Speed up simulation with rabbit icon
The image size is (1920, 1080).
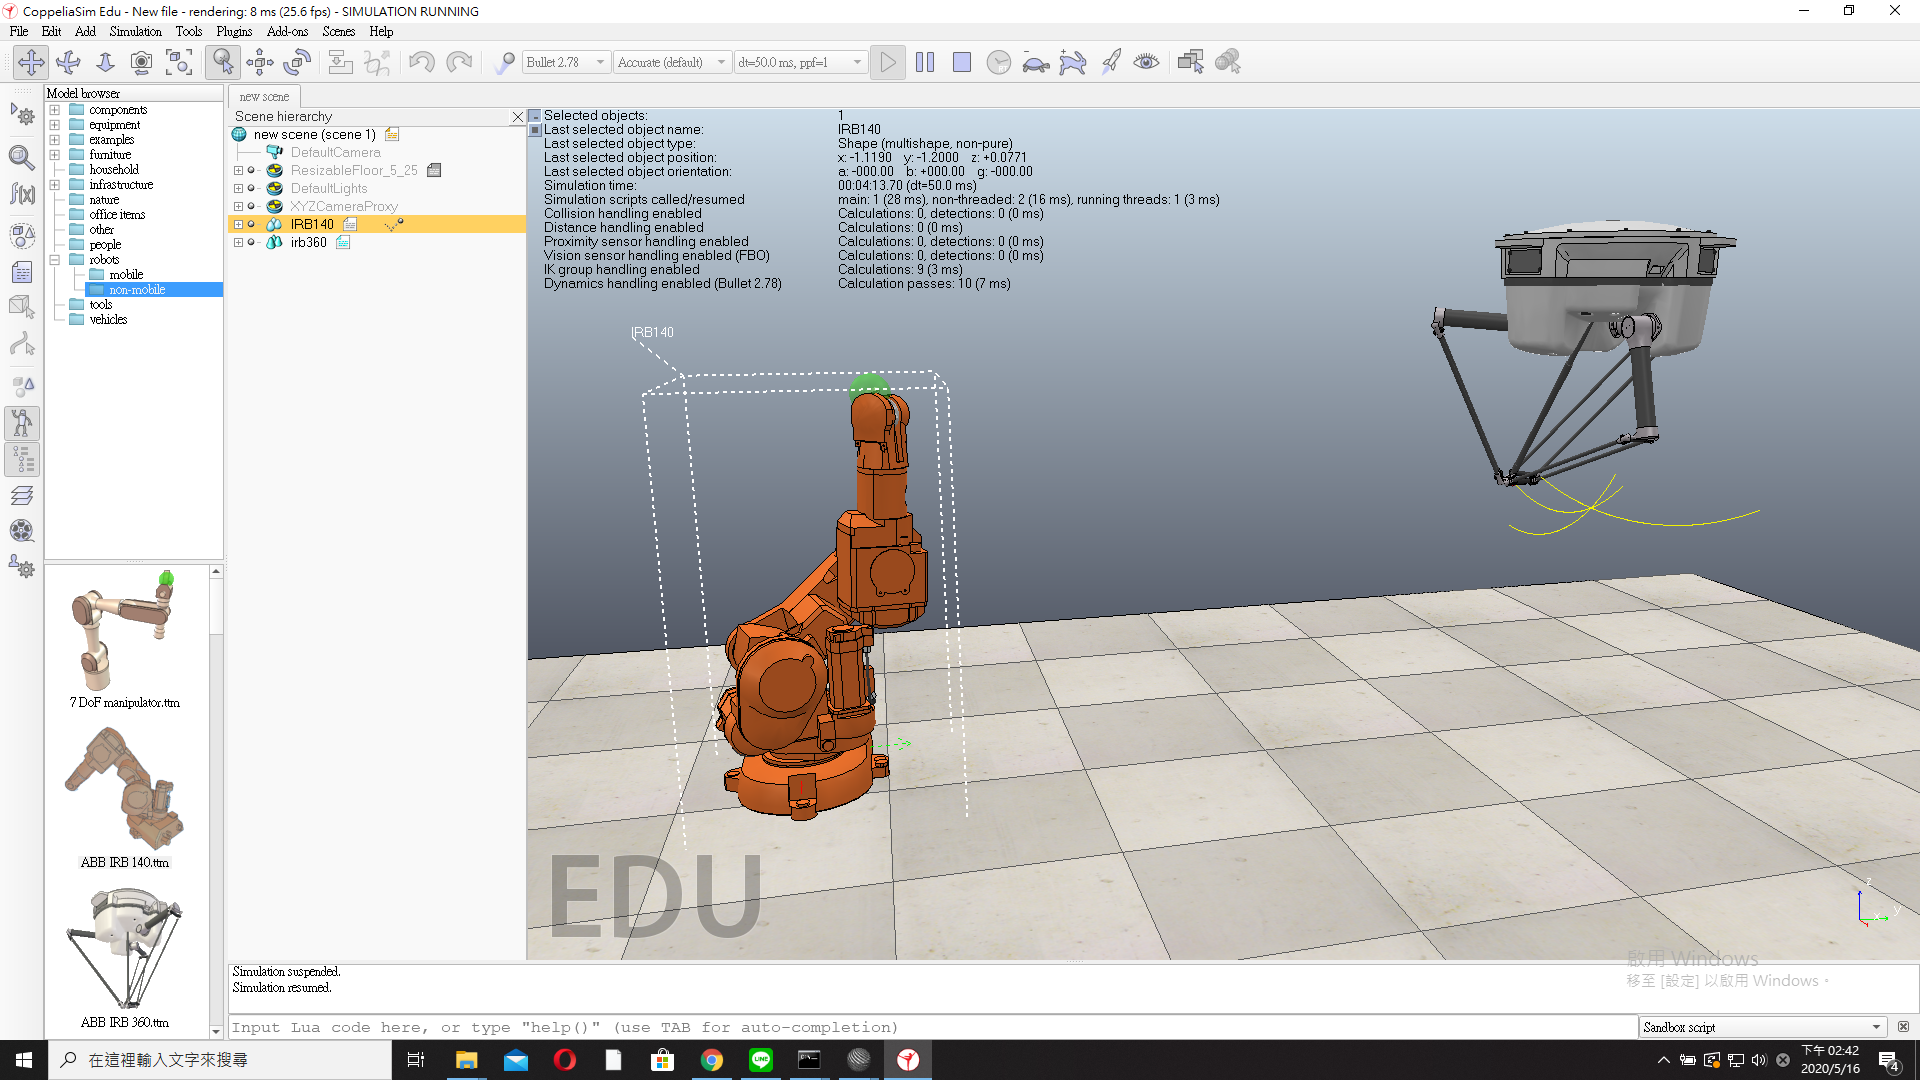click(1073, 62)
